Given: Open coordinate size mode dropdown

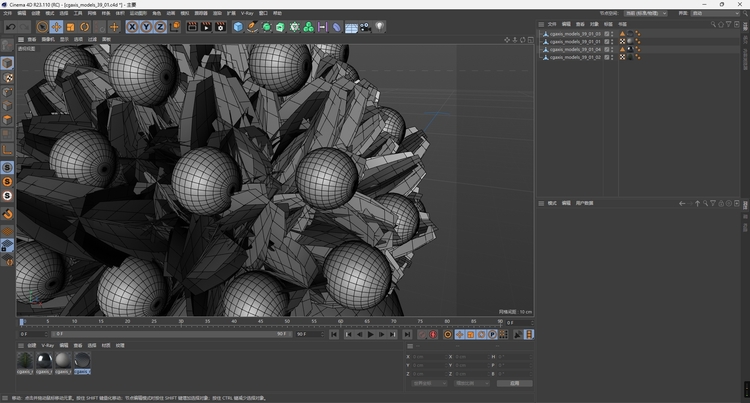Looking at the screenshot, I should point(471,382).
